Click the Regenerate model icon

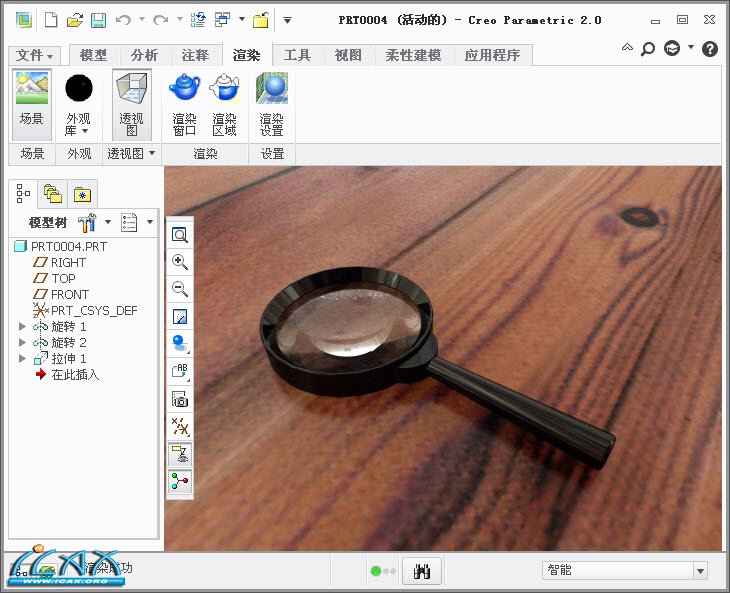(198, 20)
